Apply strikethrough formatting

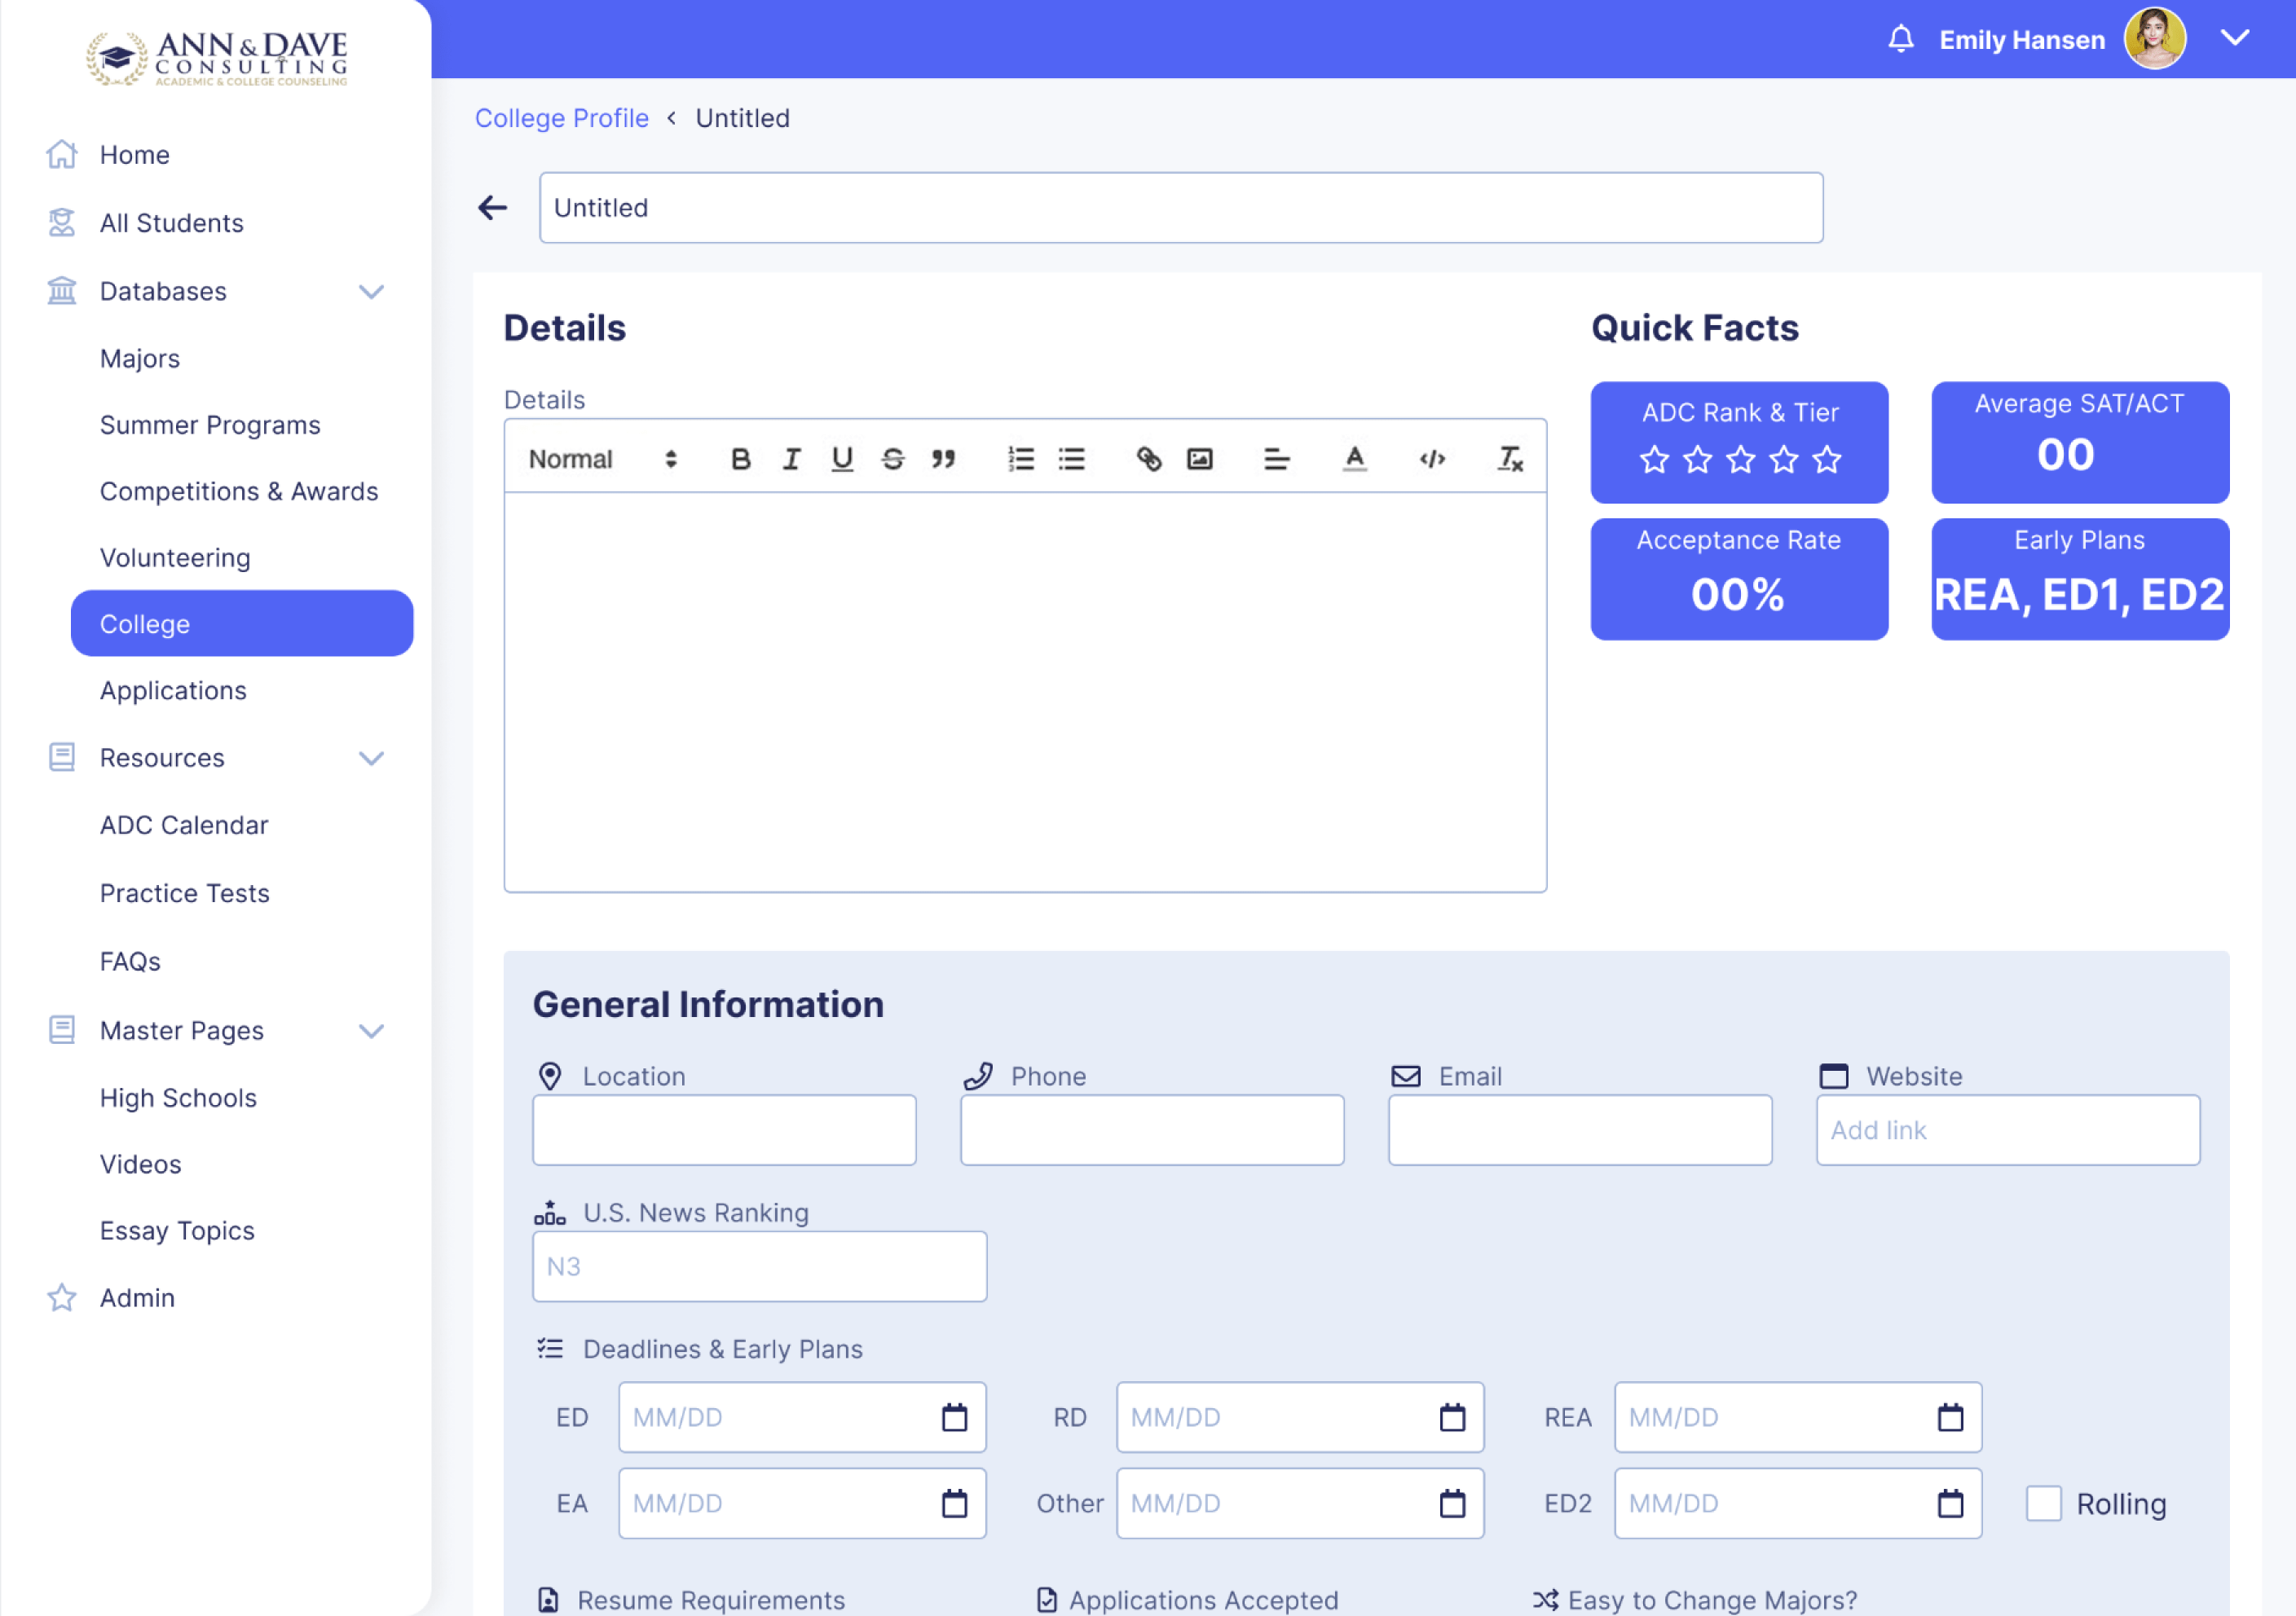tap(893, 459)
